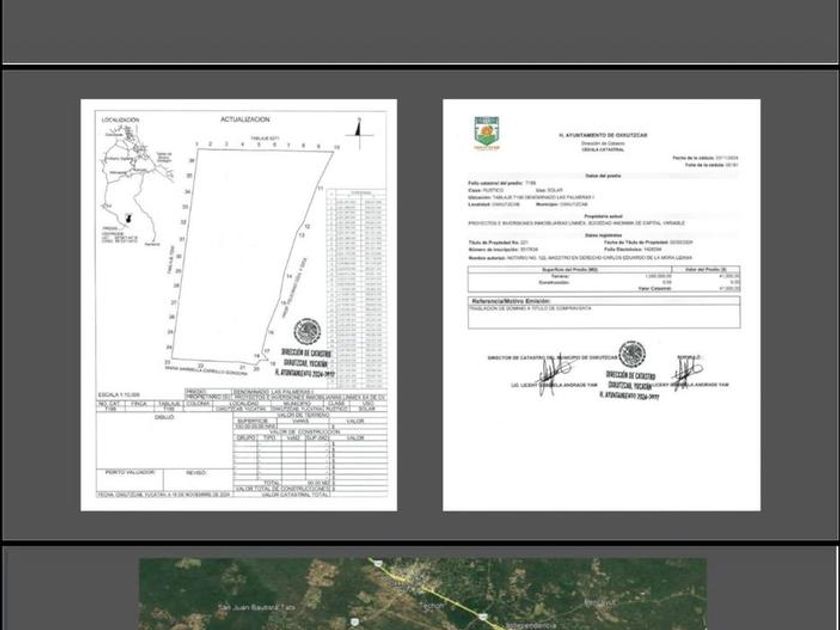
Task: Click the 'ACTUALIZACION' heading
Action: click(245, 119)
